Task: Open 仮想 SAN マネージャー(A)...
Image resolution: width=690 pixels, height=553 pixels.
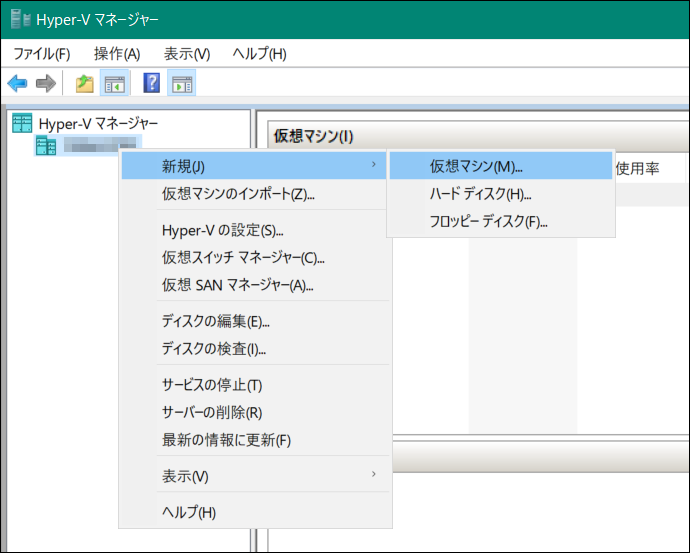Action: (254, 286)
